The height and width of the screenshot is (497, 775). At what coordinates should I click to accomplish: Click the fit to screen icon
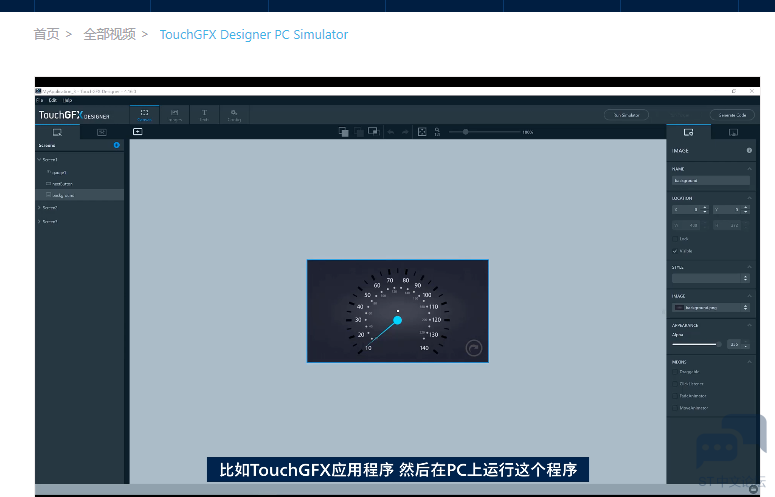[422, 132]
